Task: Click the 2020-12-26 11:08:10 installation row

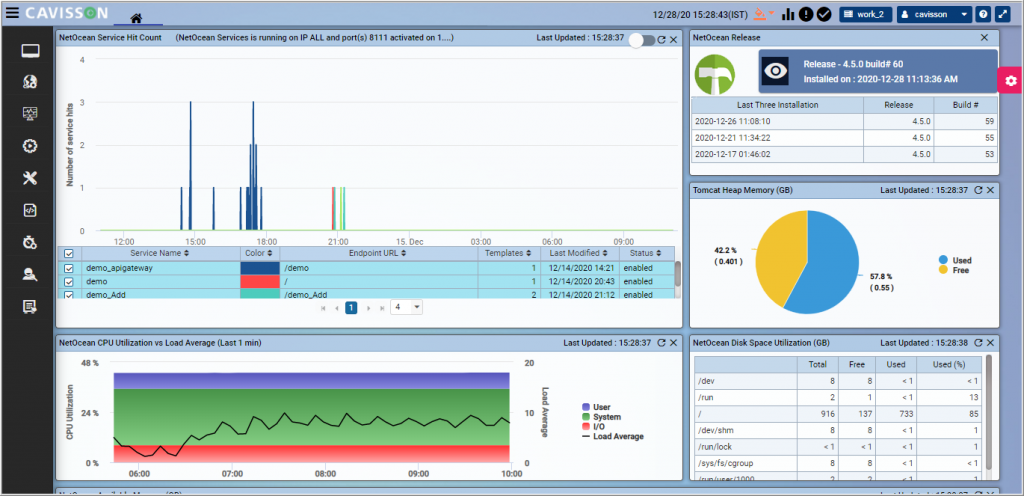Action: point(845,121)
